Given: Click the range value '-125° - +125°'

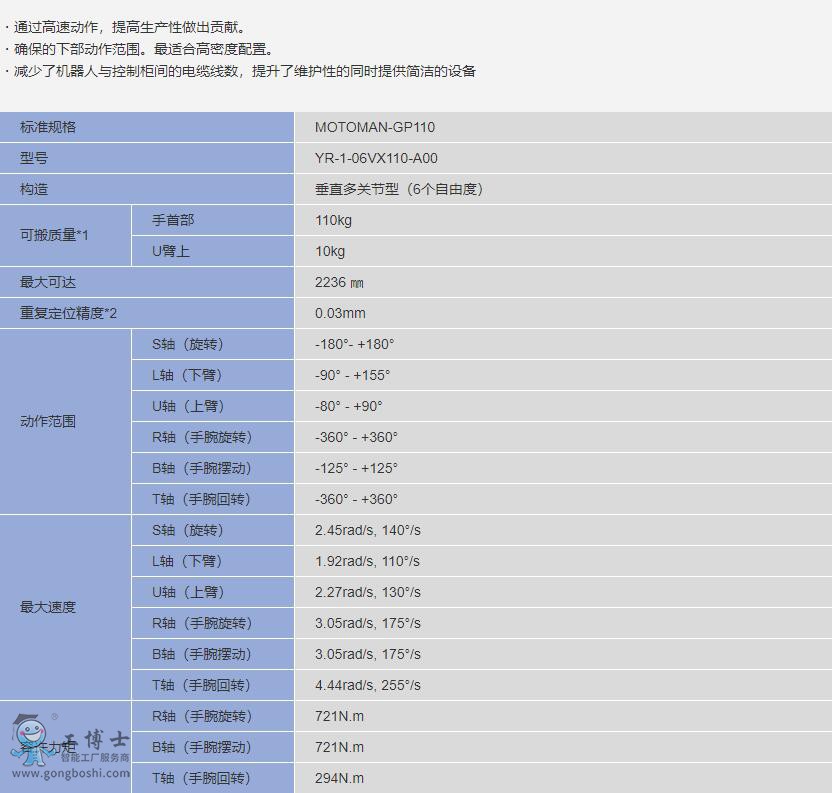Looking at the screenshot, I should click(356, 468).
